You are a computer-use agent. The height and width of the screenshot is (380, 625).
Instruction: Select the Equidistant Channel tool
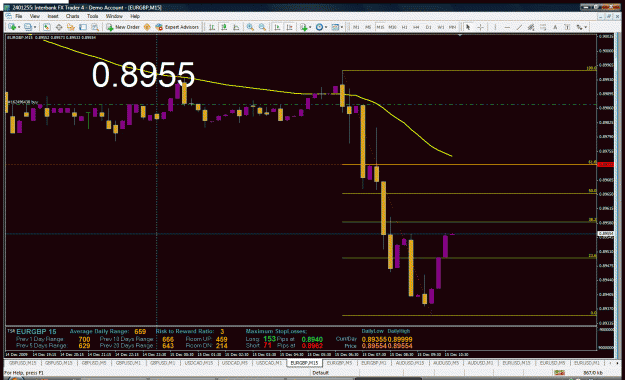[531, 27]
